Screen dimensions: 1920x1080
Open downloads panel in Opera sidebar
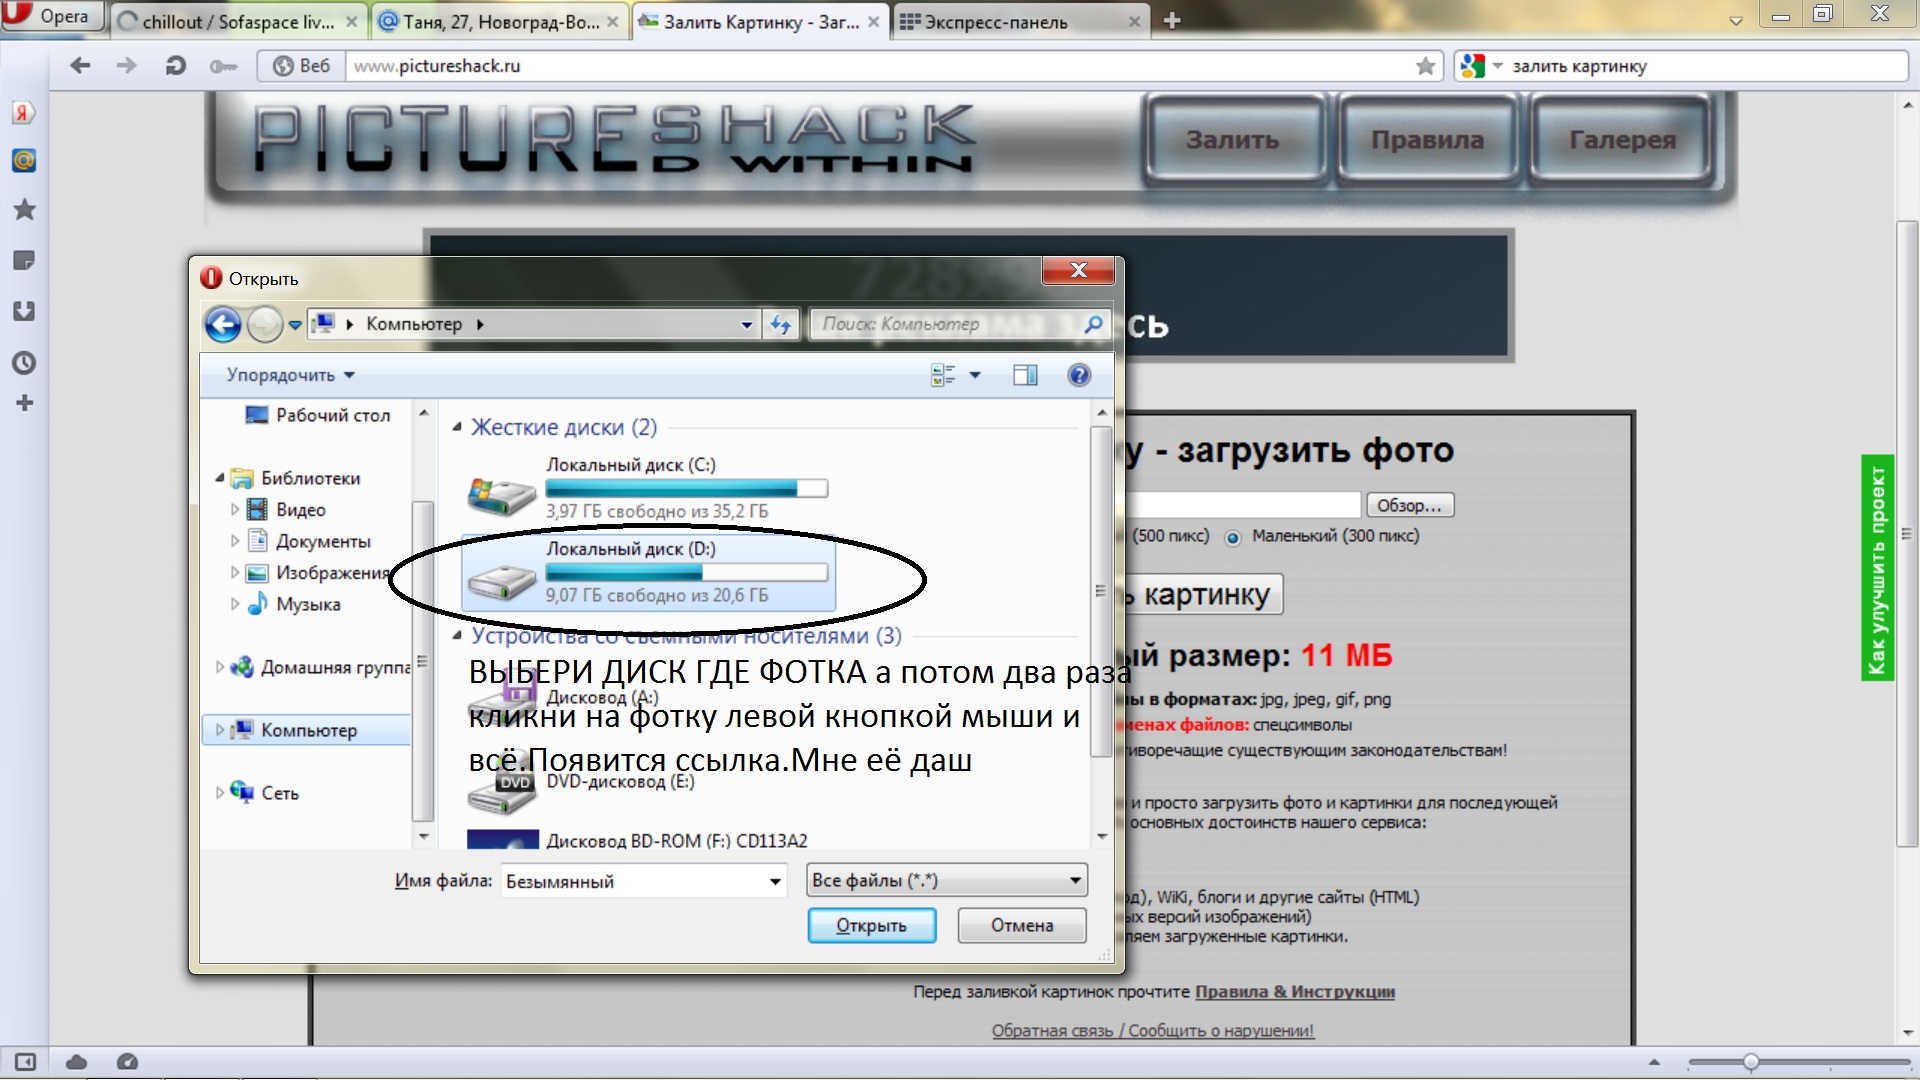(24, 311)
